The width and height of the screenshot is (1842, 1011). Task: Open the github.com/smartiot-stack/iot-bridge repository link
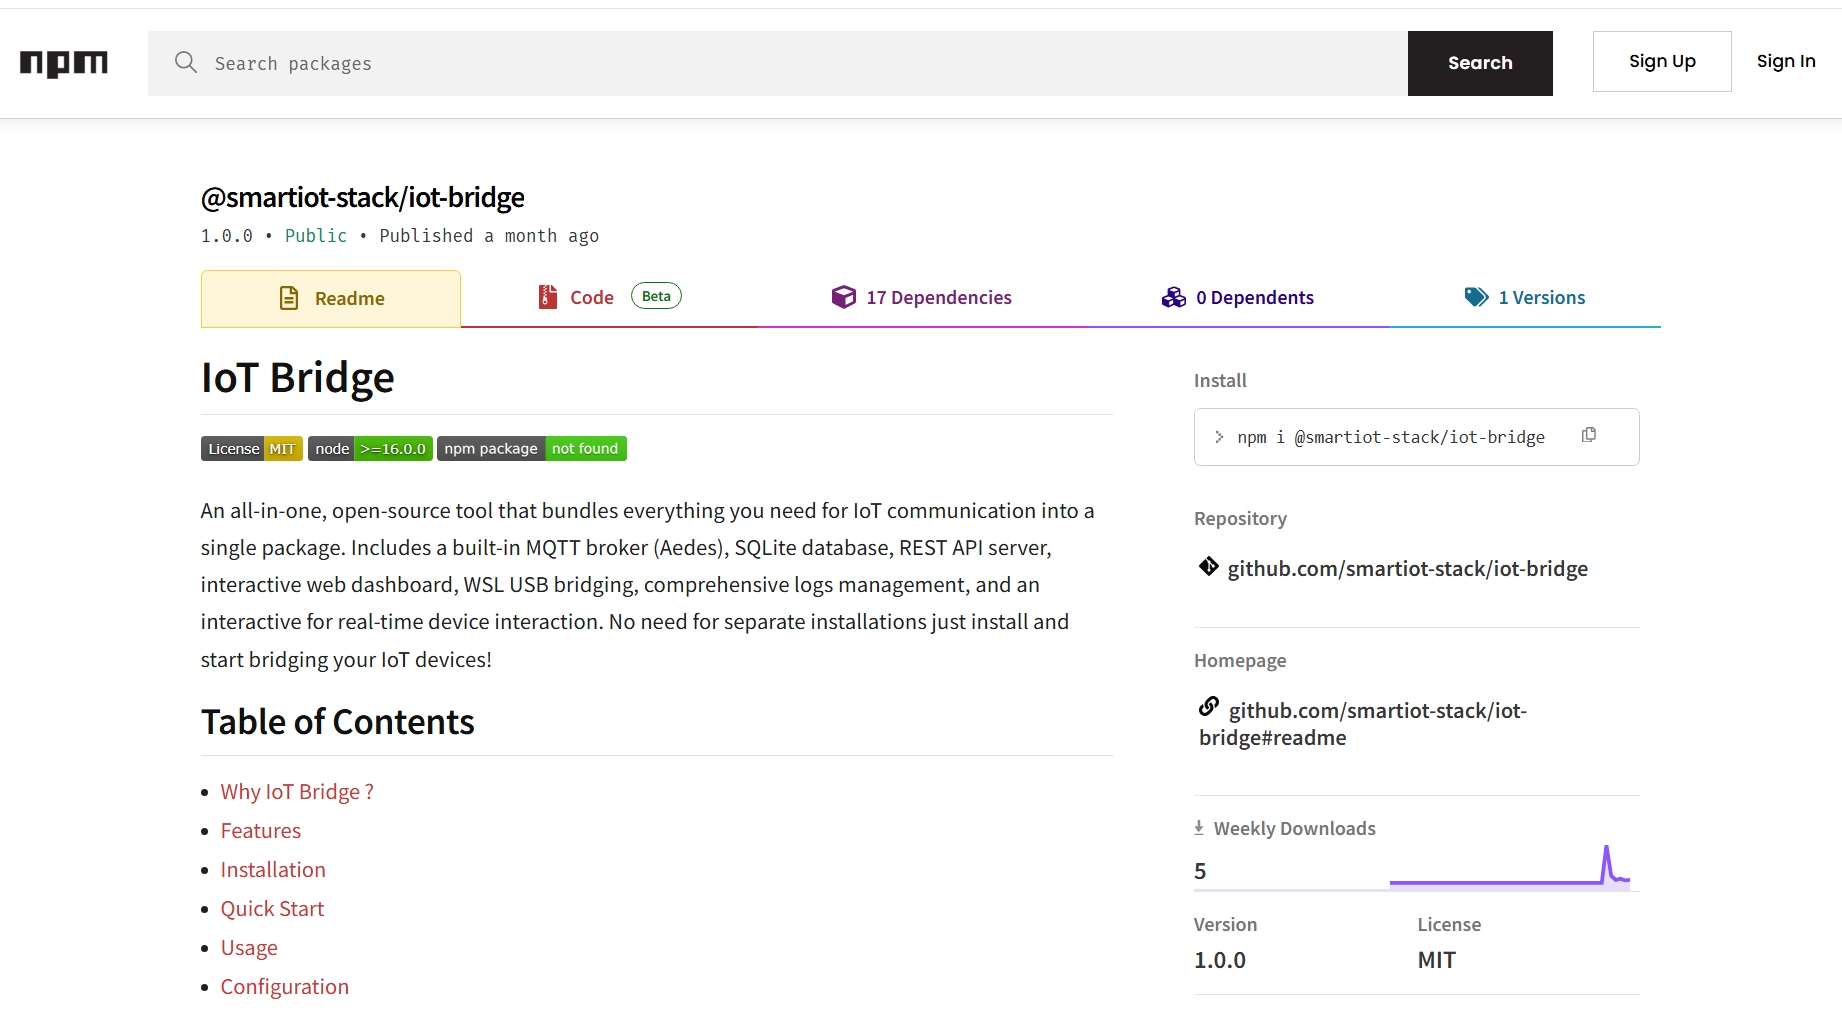pos(1407,569)
